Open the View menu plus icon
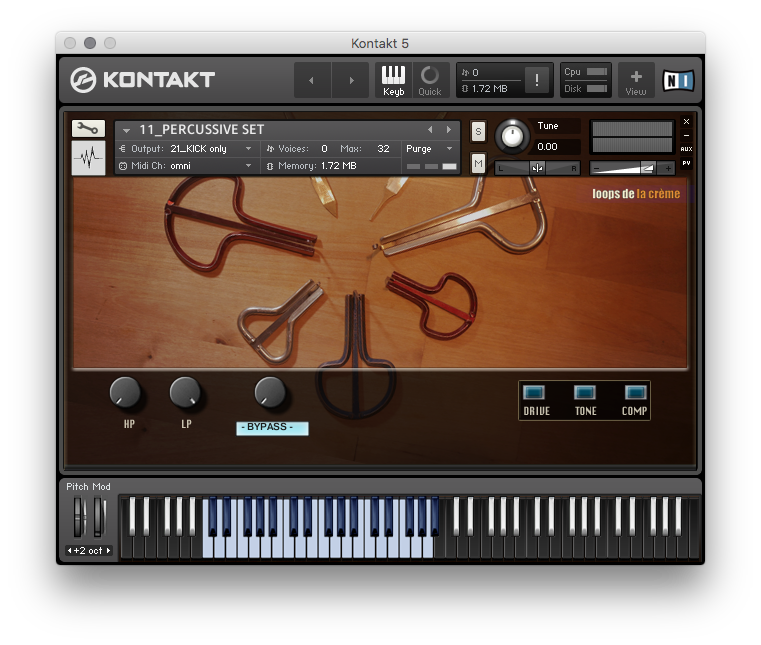Image resolution: width=761 pixels, height=645 pixels. pyautogui.click(x=636, y=81)
